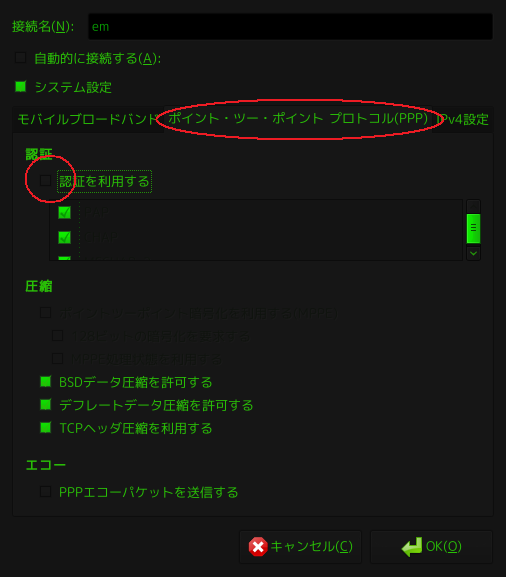Click the authentication list scroll-down arrow

(473, 253)
